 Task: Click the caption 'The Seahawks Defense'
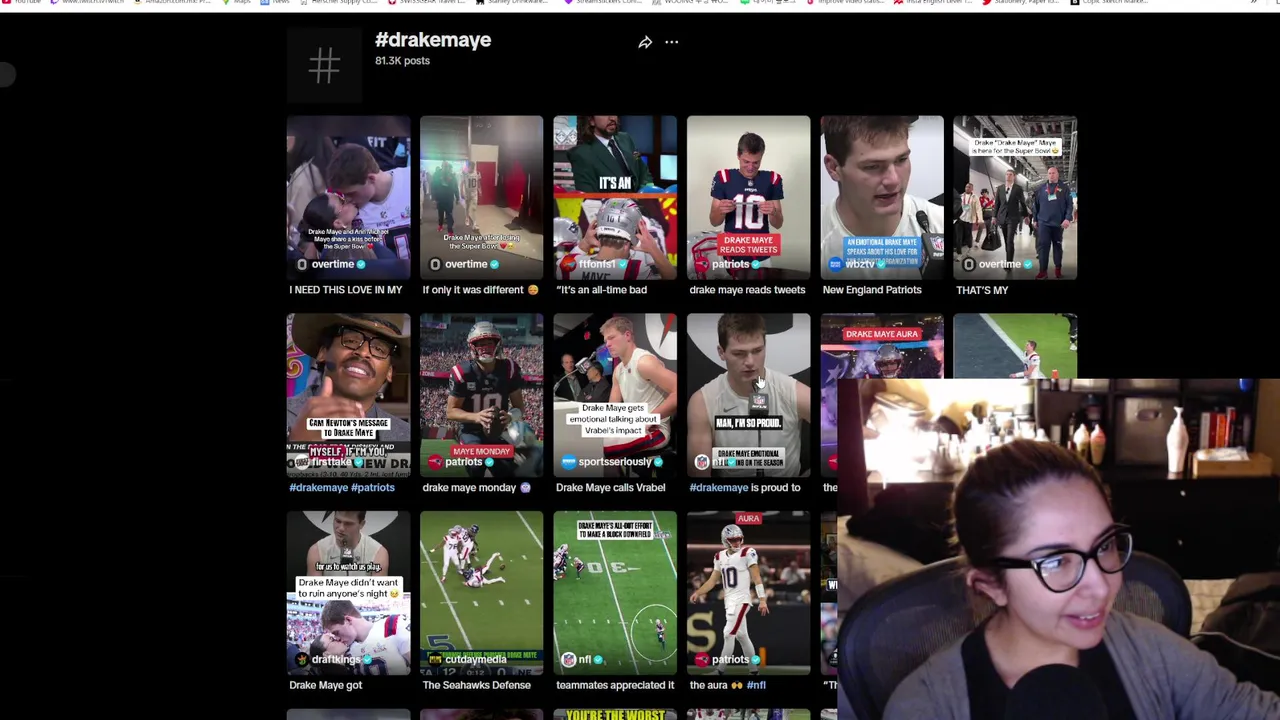476,686
